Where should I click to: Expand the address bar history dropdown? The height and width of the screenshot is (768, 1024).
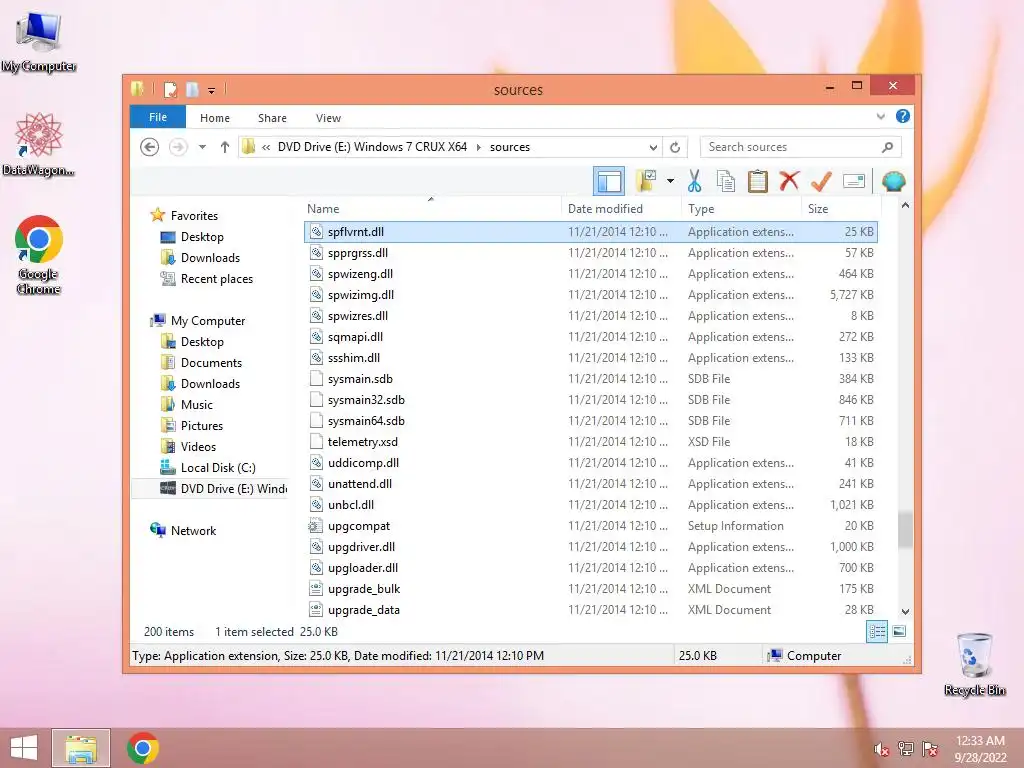(x=653, y=147)
